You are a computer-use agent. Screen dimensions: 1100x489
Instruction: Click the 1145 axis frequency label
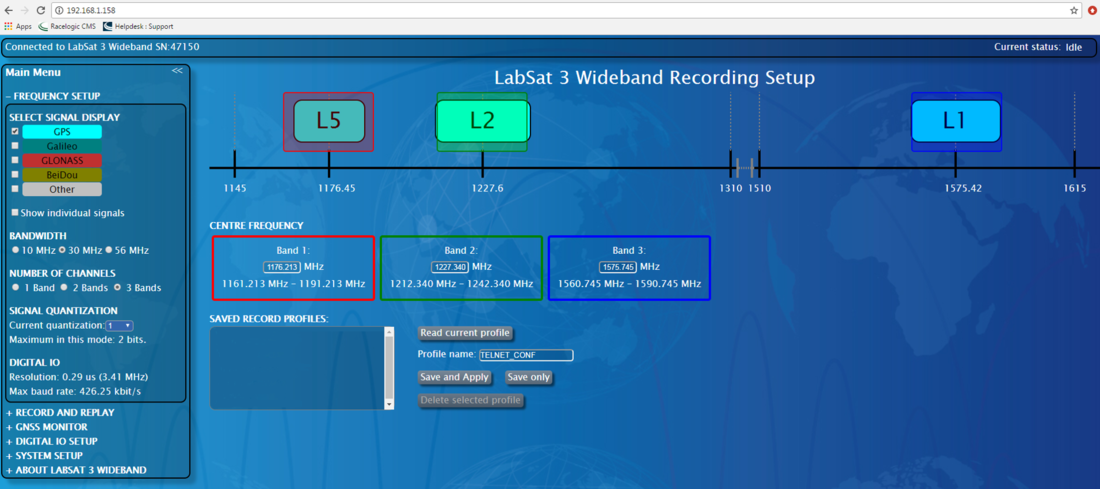[235, 189]
